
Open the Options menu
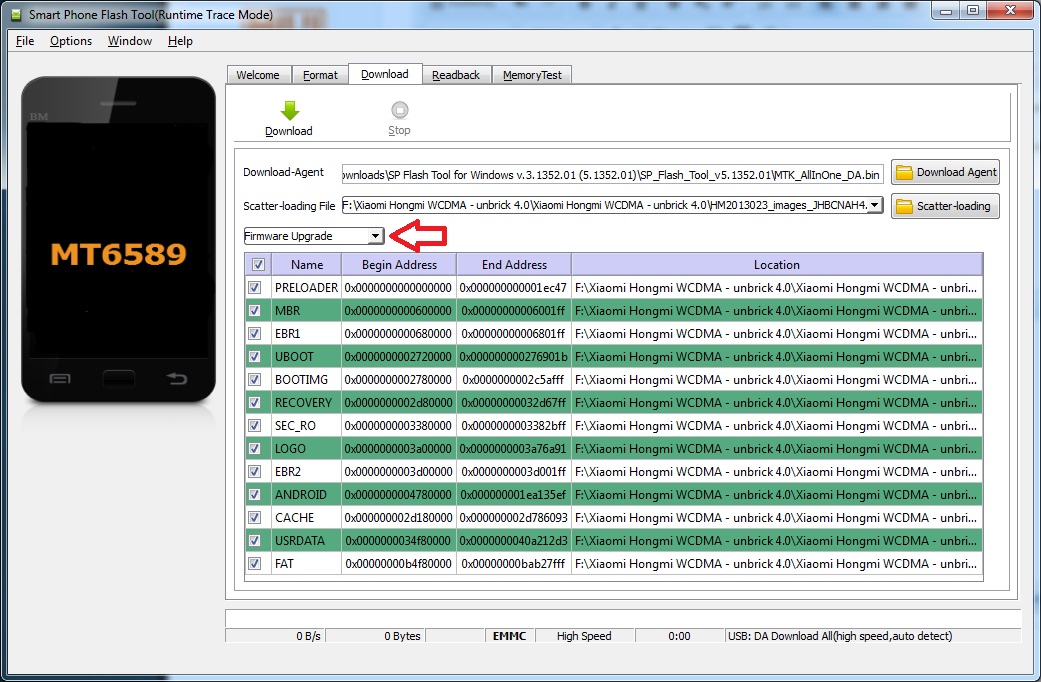tap(71, 41)
